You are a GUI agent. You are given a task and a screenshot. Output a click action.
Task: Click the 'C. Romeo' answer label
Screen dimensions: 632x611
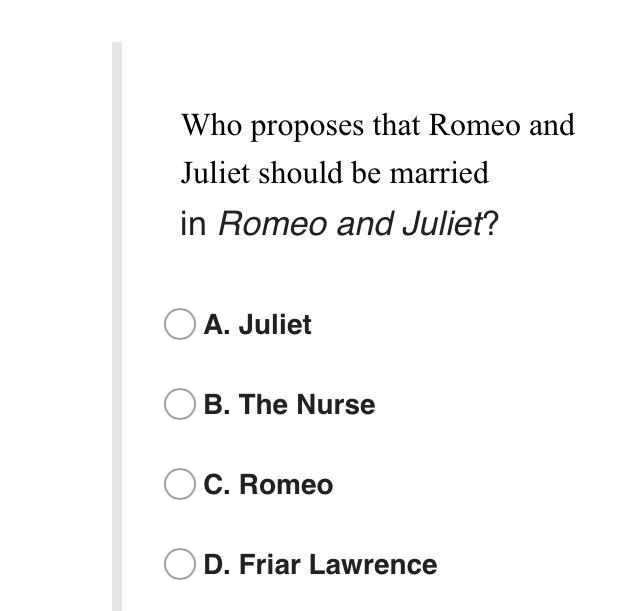click(268, 485)
